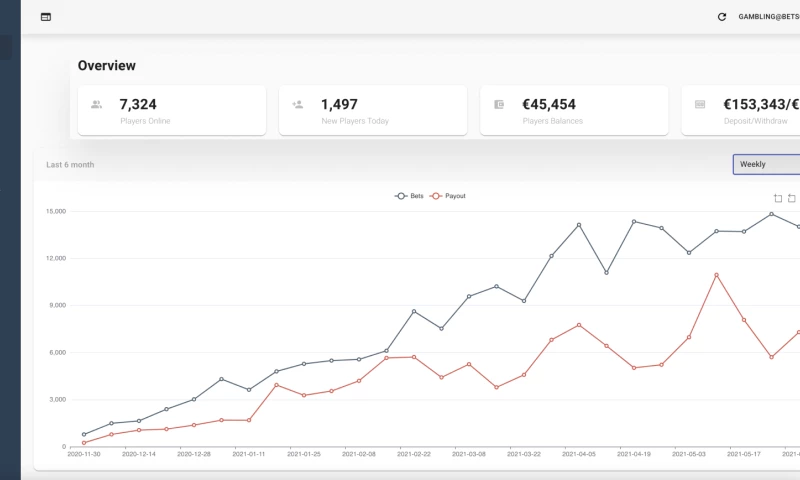The height and width of the screenshot is (480, 800).
Task: Click the 7,324 Players Online value
Action: [138, 104]
